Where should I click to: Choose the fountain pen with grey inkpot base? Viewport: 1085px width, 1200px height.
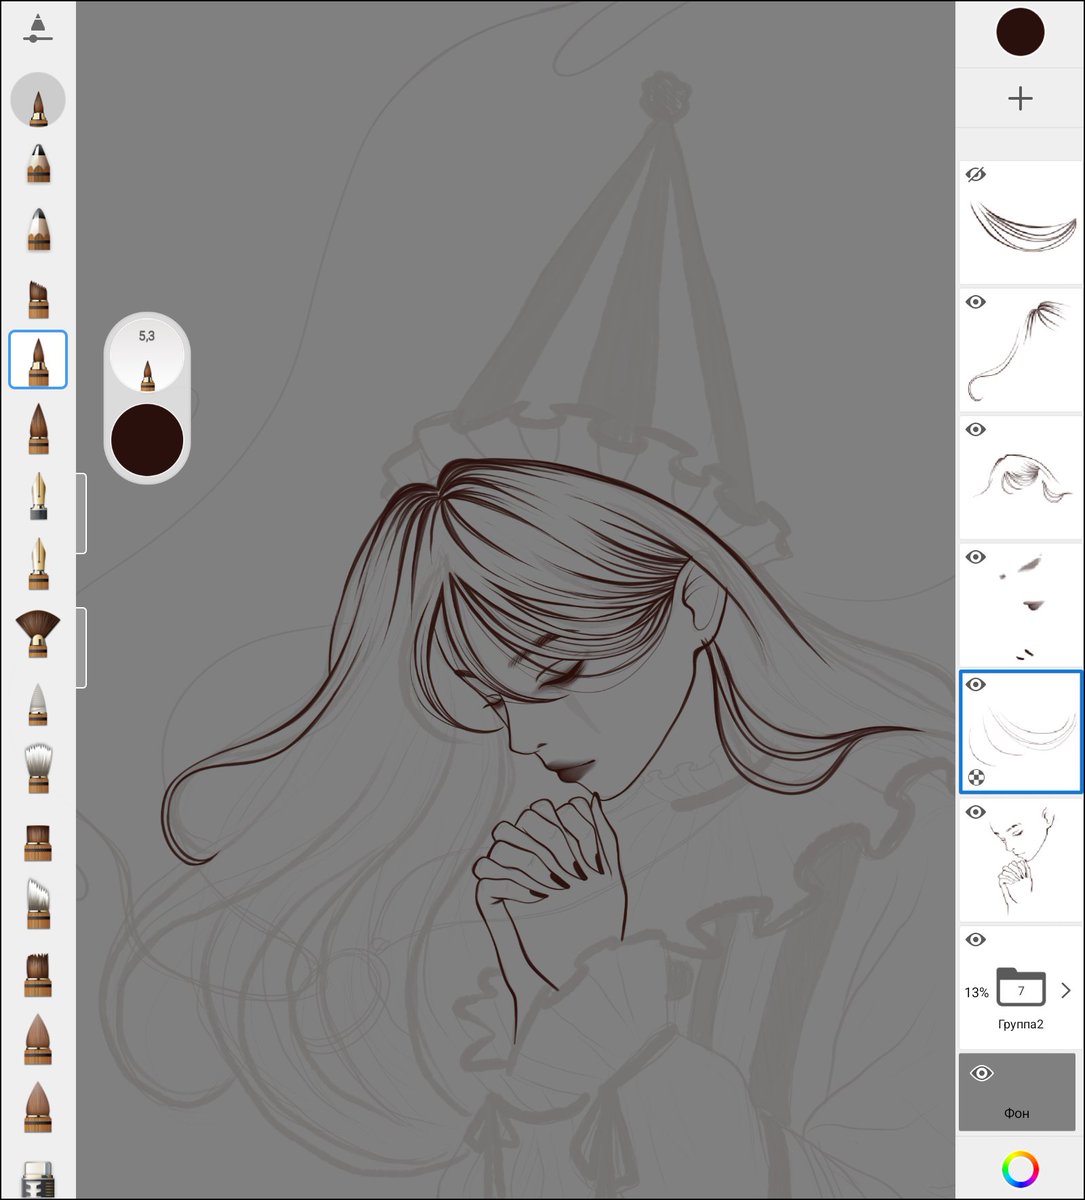click(x=38, y=496)
